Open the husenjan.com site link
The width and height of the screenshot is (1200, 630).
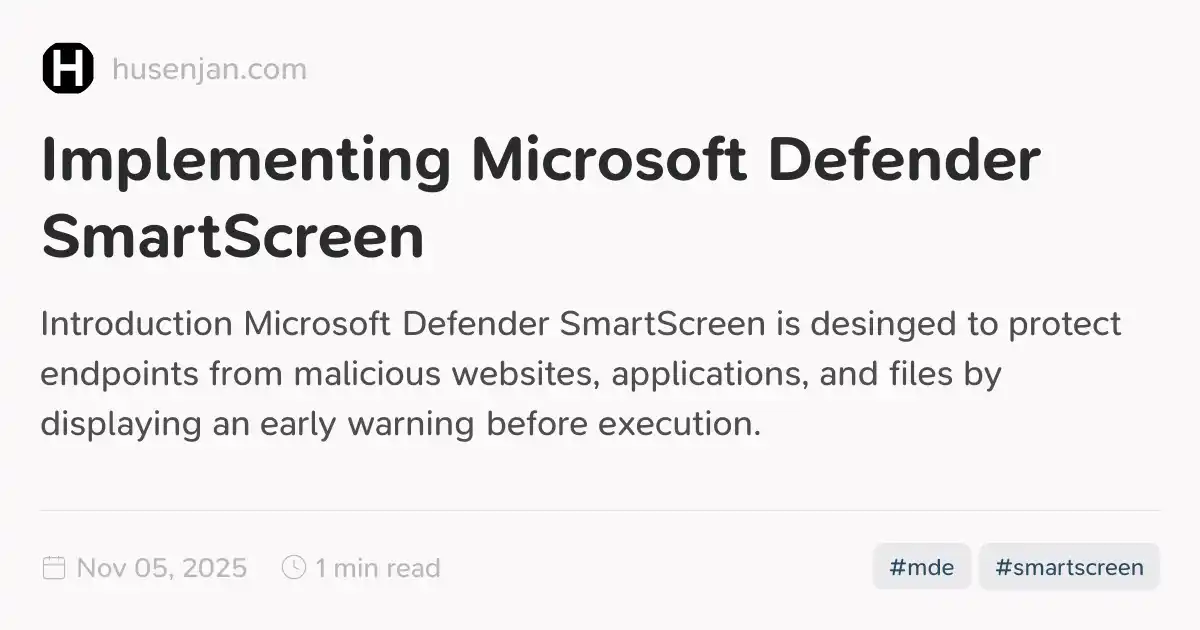click(210, 70)
